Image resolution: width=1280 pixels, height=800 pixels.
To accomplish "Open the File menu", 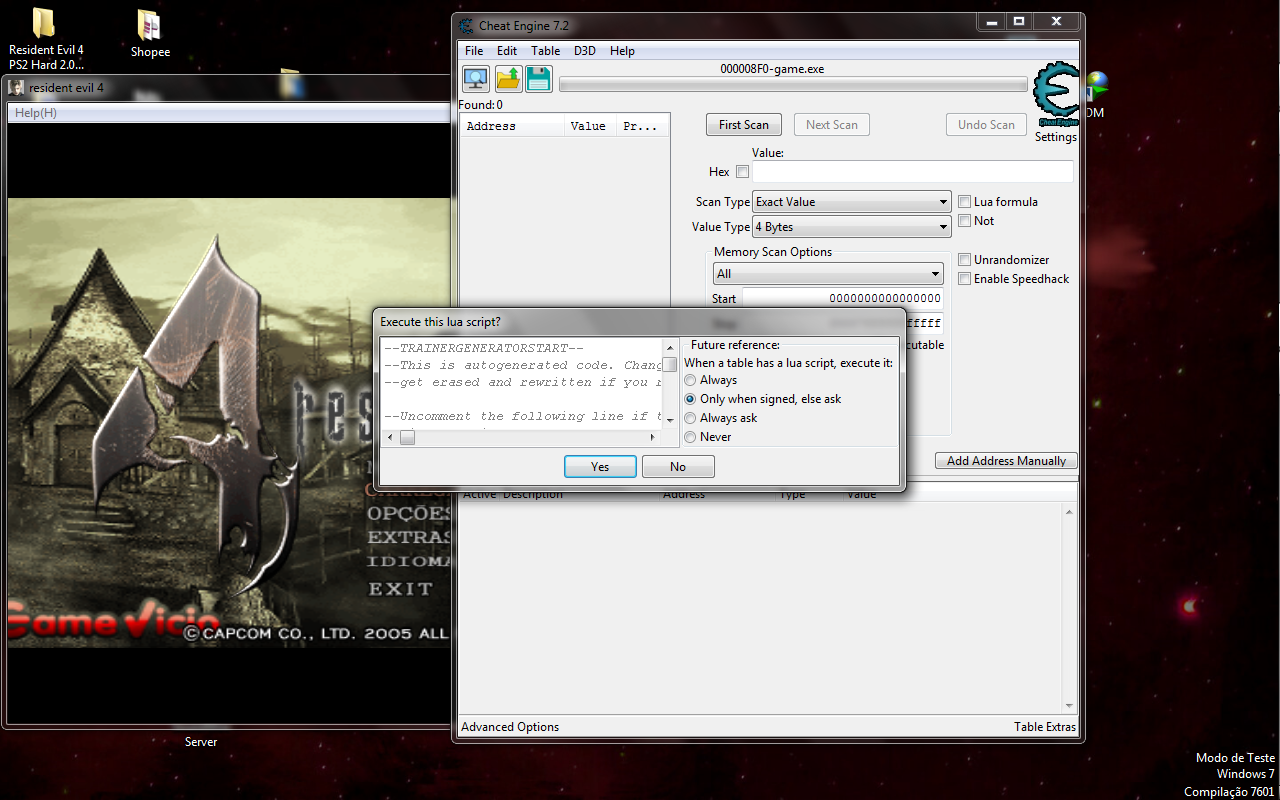I will [474, 51].
